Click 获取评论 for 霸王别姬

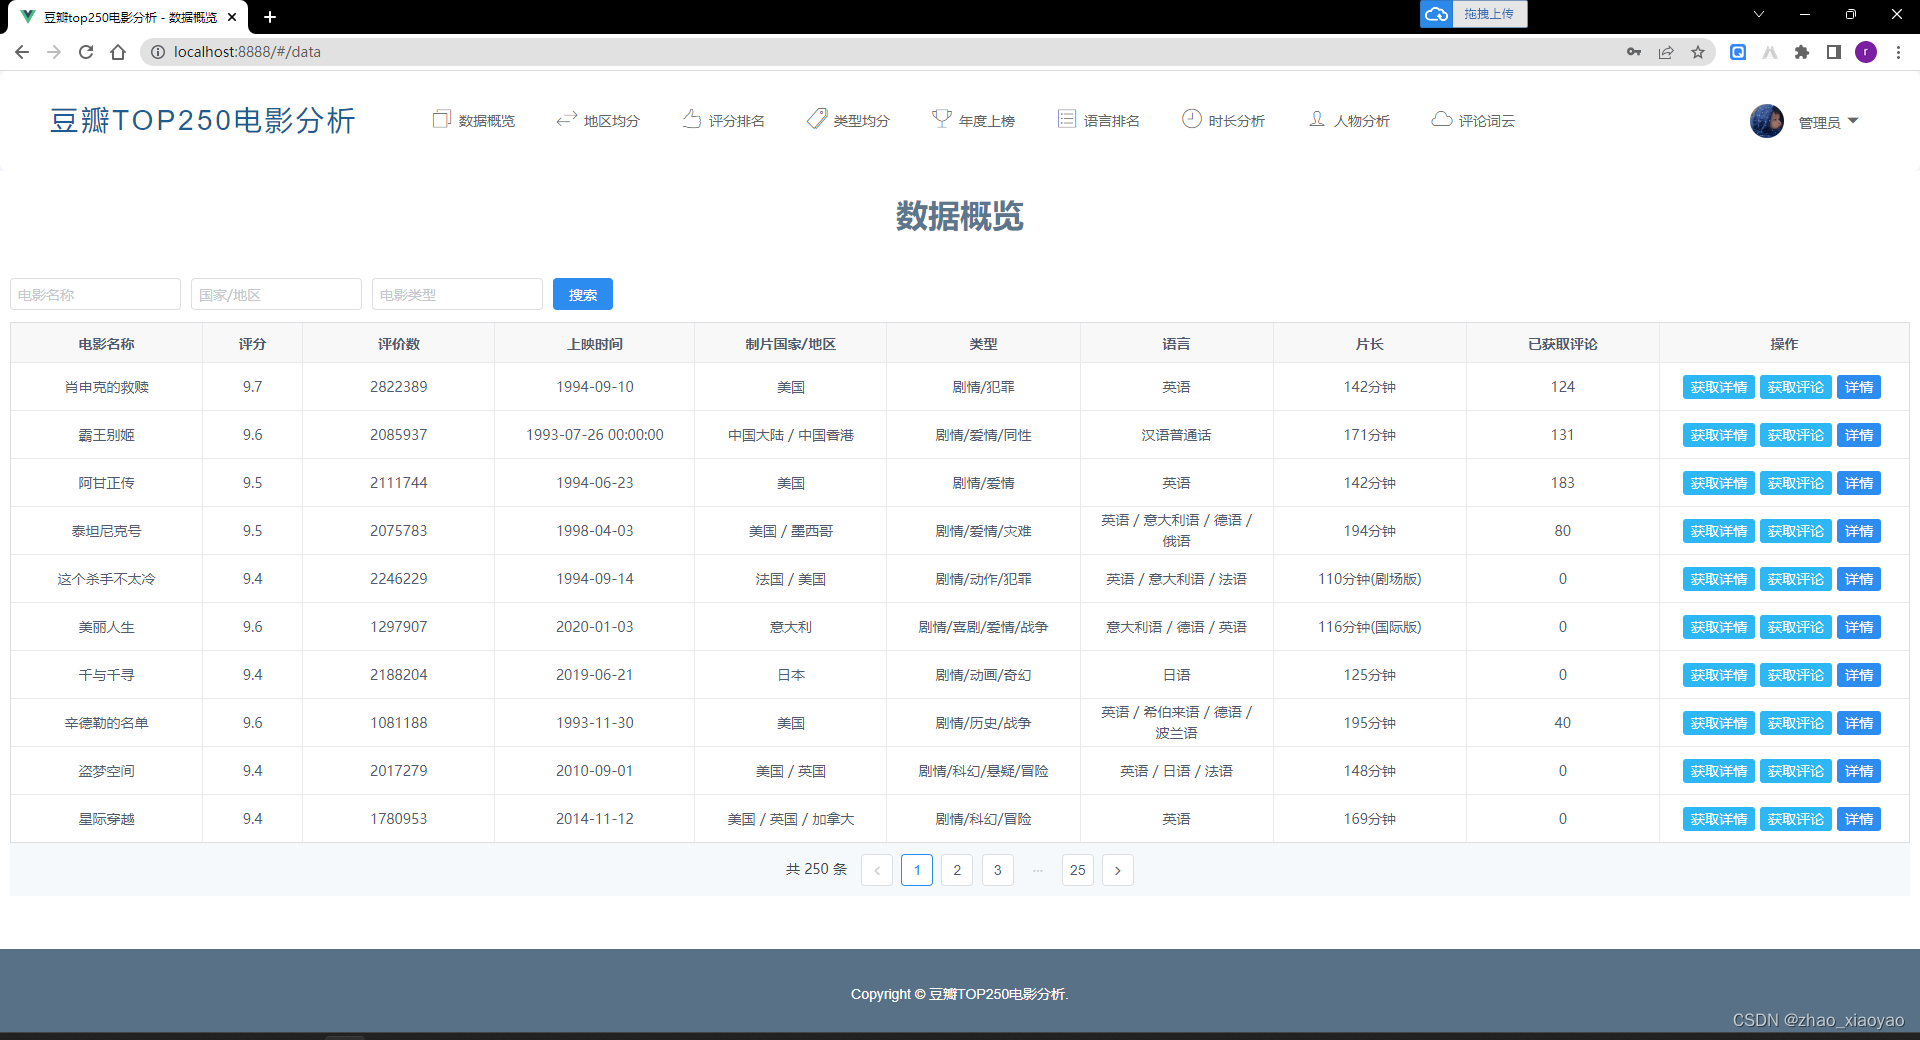pos(1795,435)
